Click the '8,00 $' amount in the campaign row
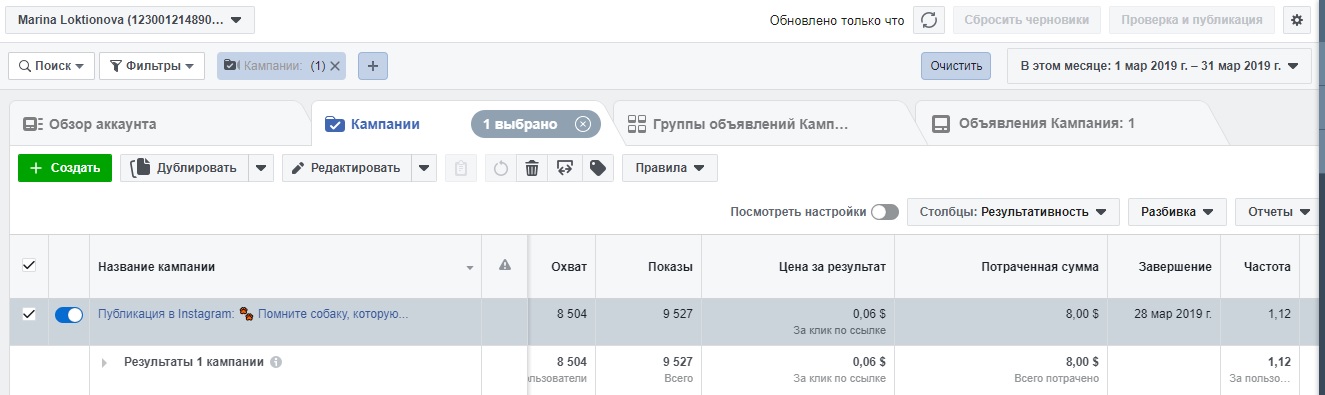This screenshot has width=1325, height=395. click(1081, 313)
